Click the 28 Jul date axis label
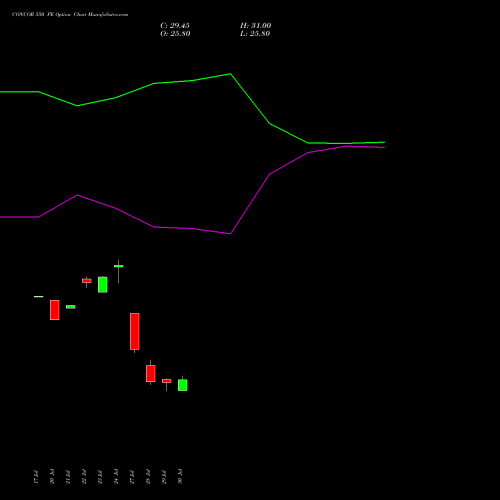500x500 pixels. [x=148, y=476]
